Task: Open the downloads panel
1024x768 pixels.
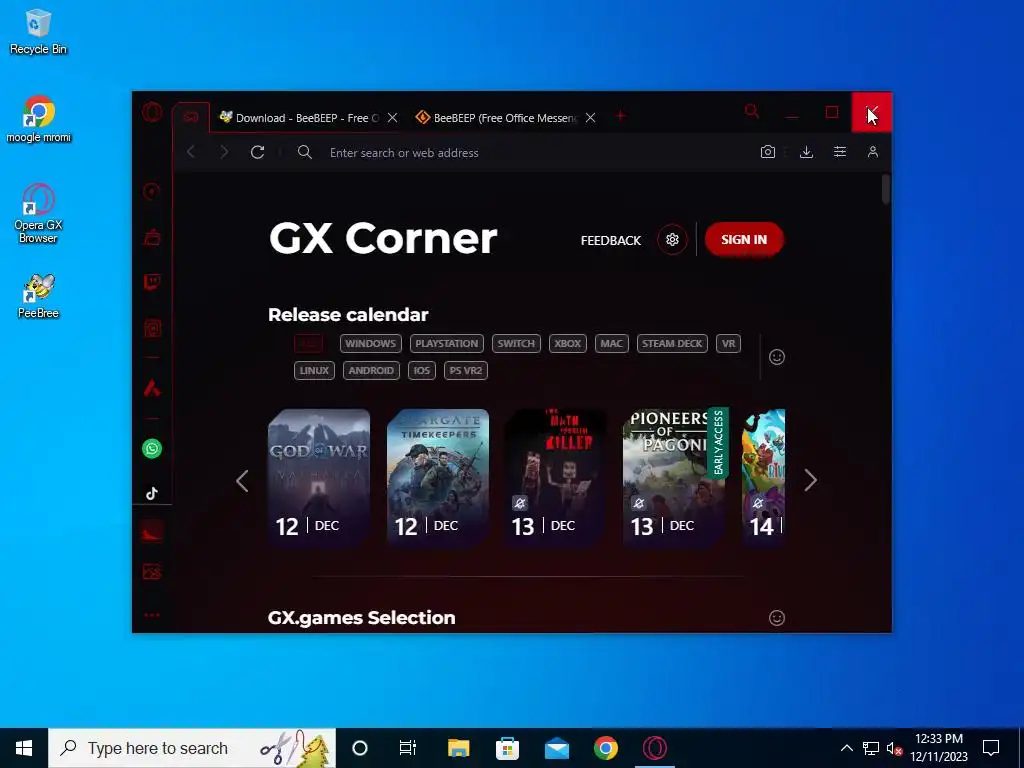Action: (x=807, y=152)
